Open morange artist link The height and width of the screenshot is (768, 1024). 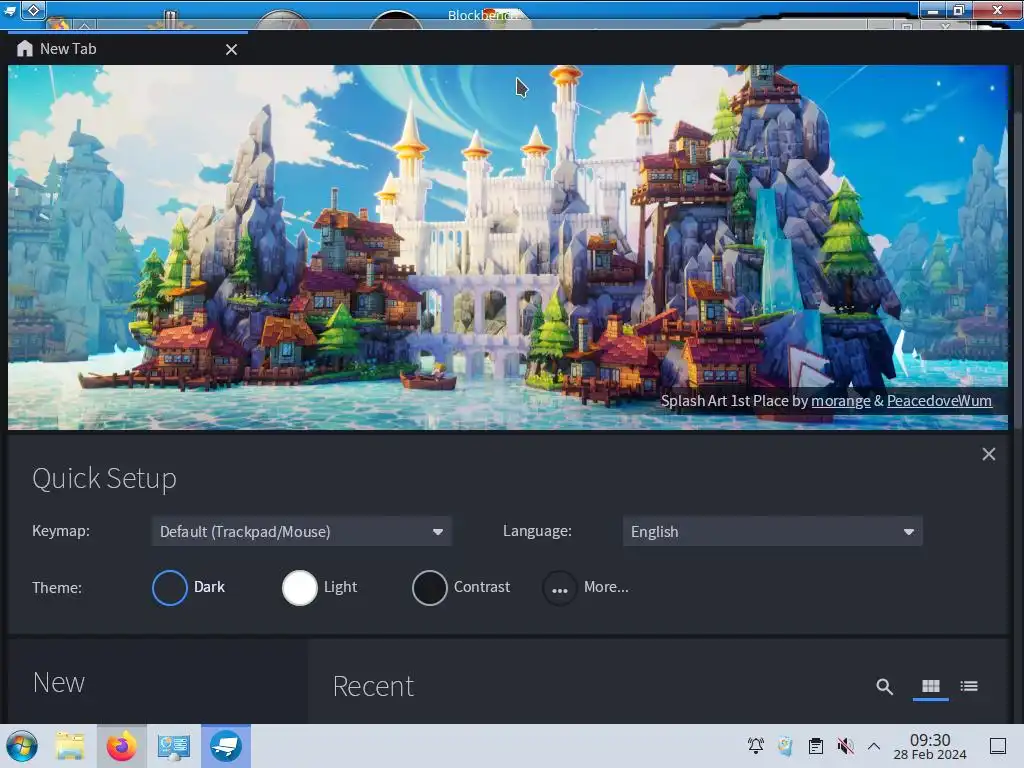pyautogui.click(x=840, y=401)
